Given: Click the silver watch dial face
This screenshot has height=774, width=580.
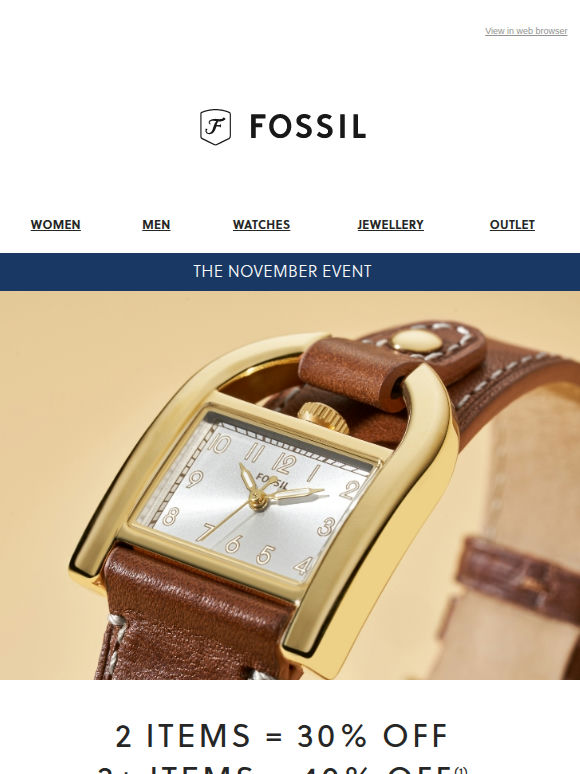Looking at the screenshot, I should point(254,499).
